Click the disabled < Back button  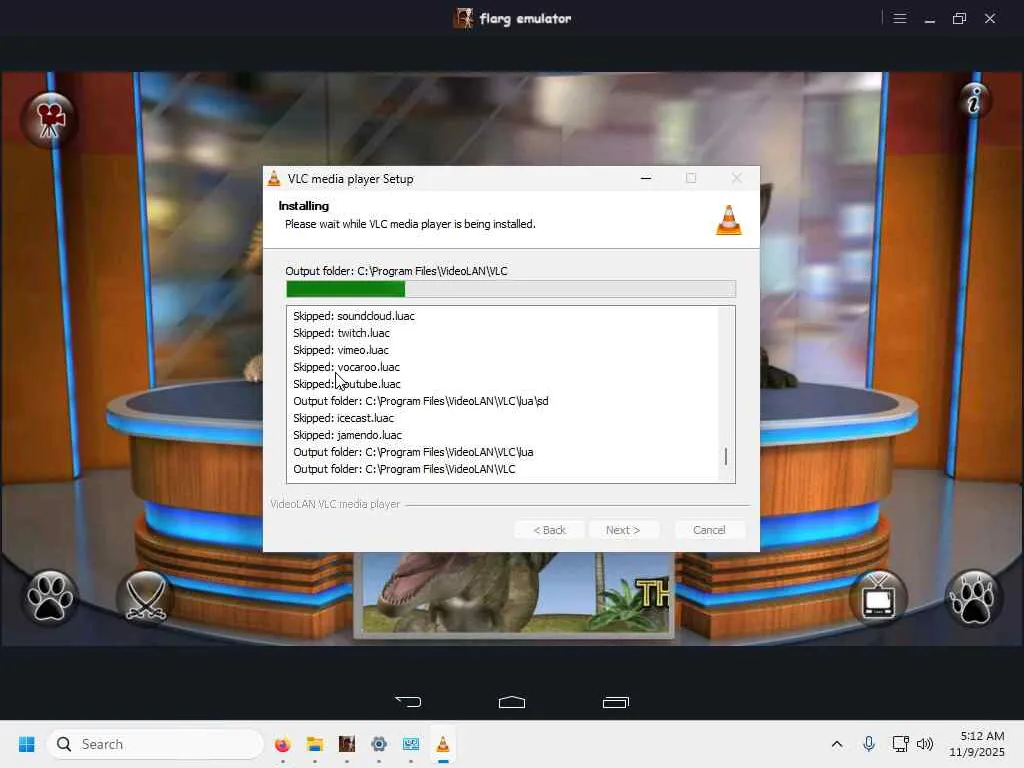tap(549, 530)
